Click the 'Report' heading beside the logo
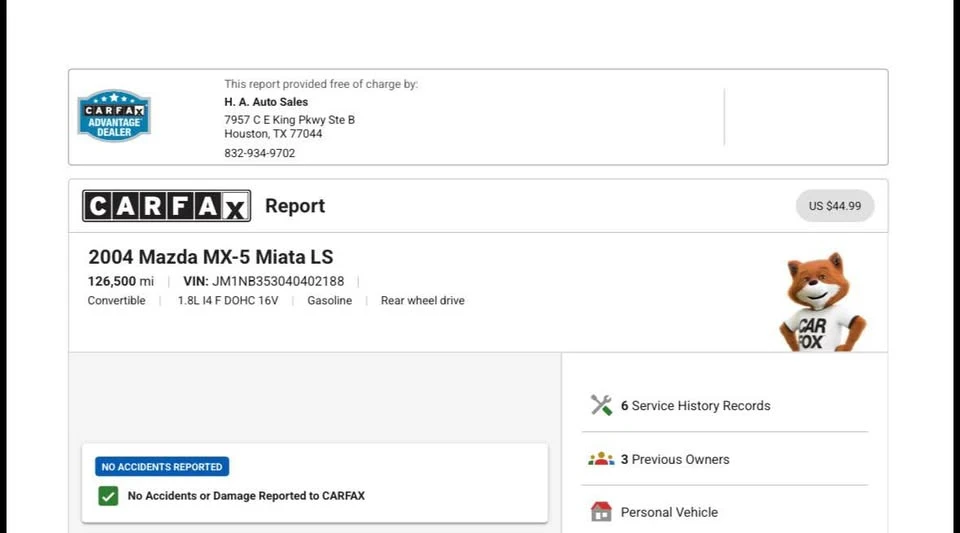960x533 pixels. click(x=295, y=206)
